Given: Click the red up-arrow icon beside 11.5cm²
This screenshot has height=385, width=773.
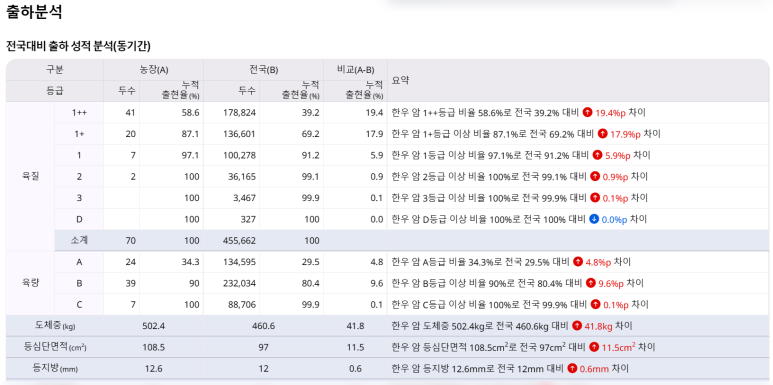Looking at the screenshot, I should point(594,347).
